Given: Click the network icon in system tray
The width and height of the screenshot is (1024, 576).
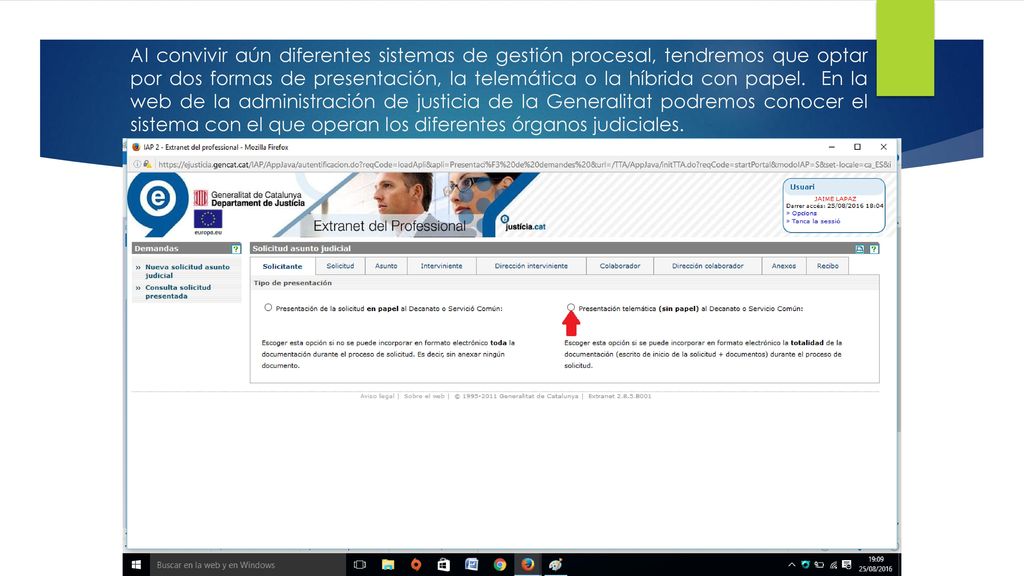Looking at the screenshot, I should click(833, 565).
